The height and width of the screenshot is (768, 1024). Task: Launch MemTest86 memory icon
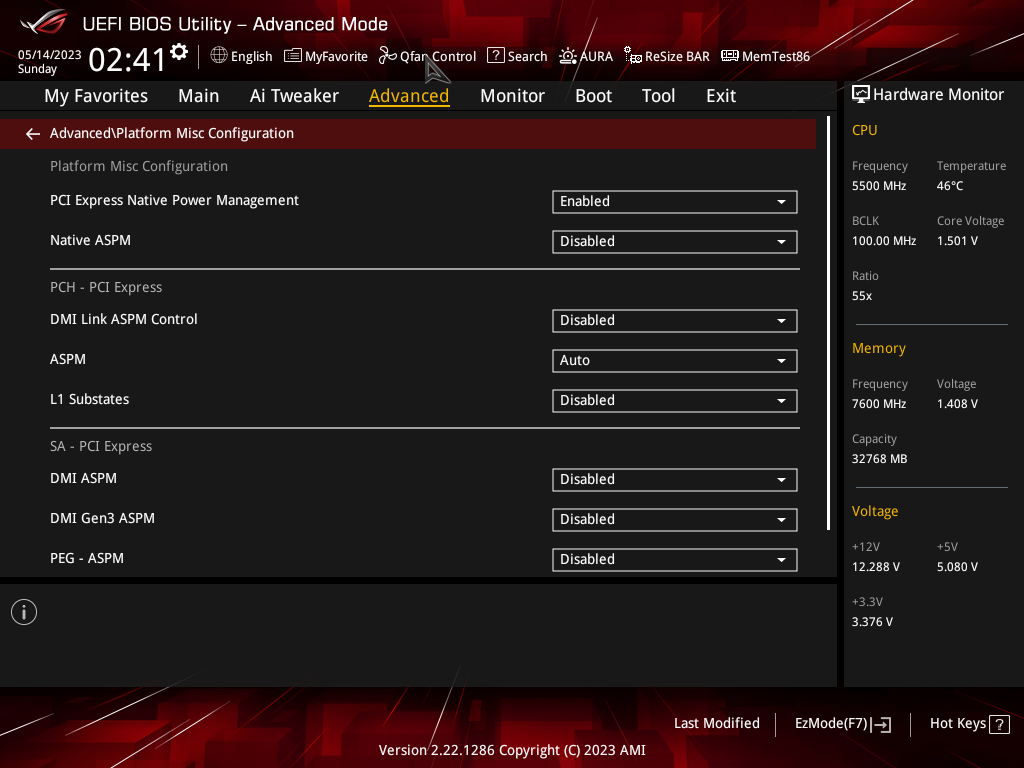click(729, 56)
